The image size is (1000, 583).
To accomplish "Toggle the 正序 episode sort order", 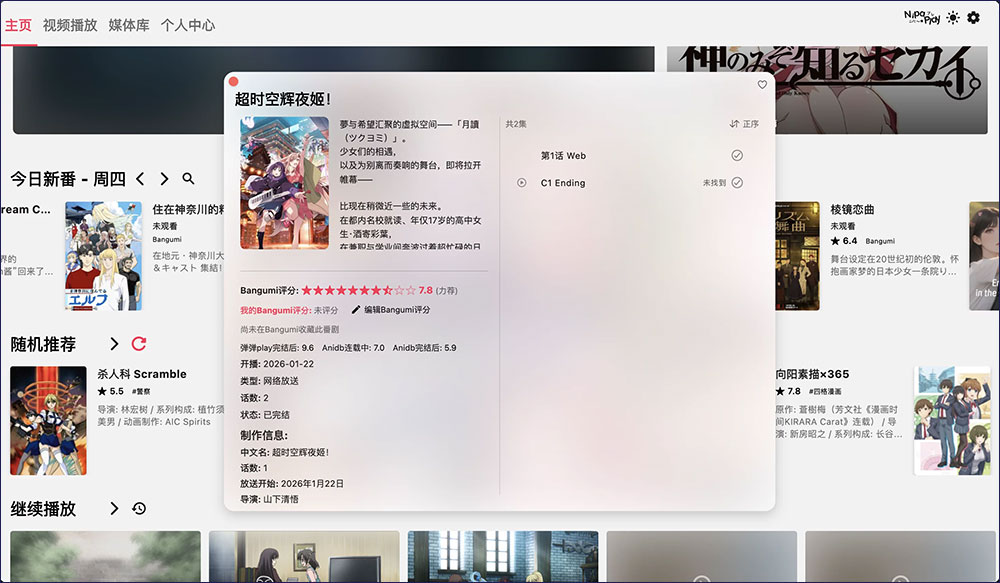I will pyautogui.click(x=744, y=124).
